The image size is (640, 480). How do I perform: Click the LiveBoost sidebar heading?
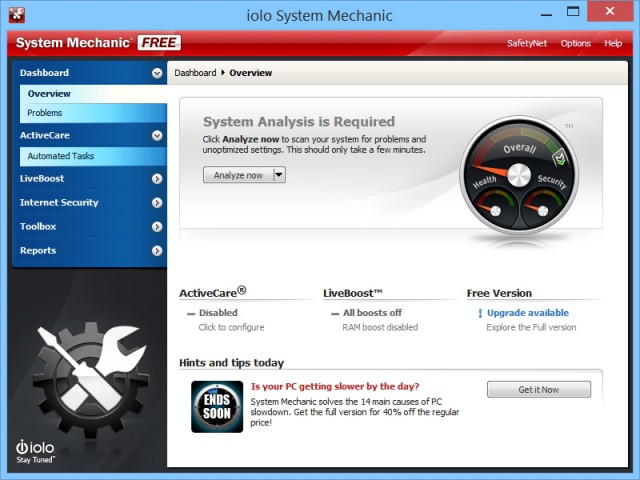(x=42, y=179)
